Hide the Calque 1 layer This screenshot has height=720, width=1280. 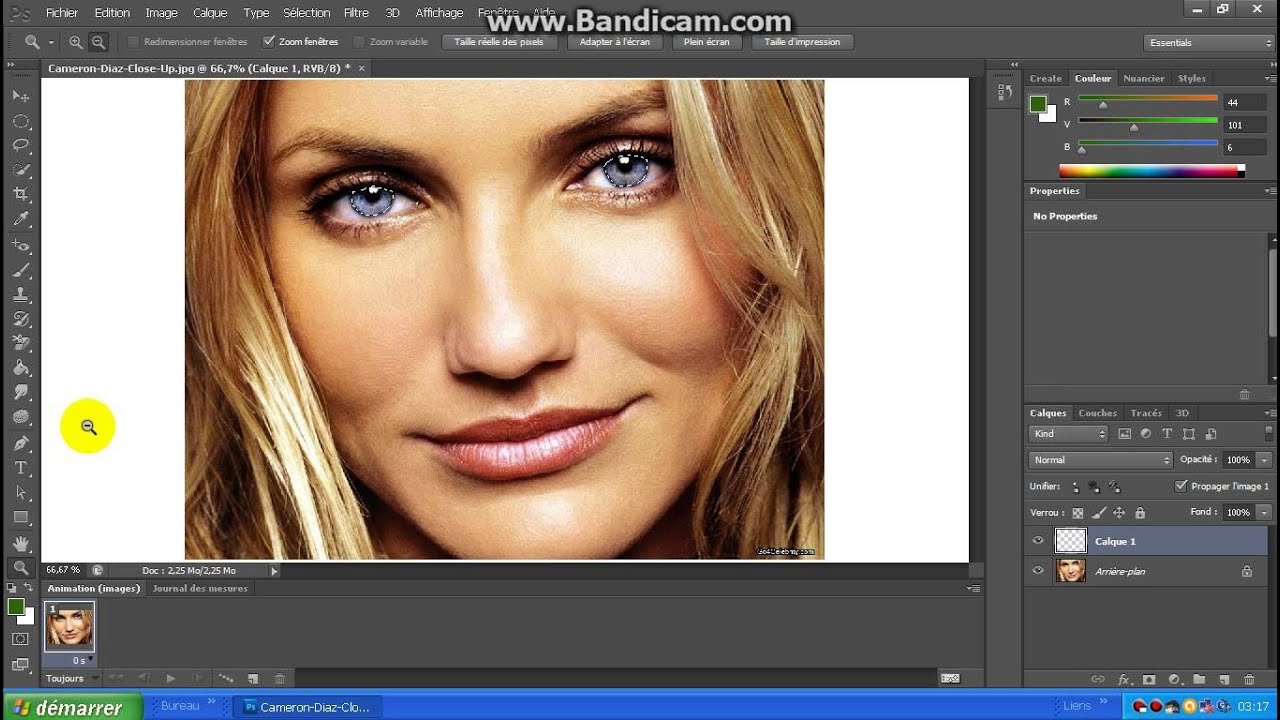(1038, 541)
